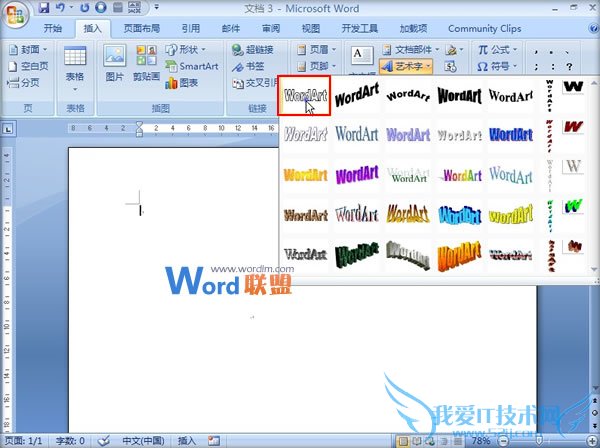600x448 pixels.
Task: Click page count 页面: 1/1
Action: pyautogui.click(x=24, y=441)
